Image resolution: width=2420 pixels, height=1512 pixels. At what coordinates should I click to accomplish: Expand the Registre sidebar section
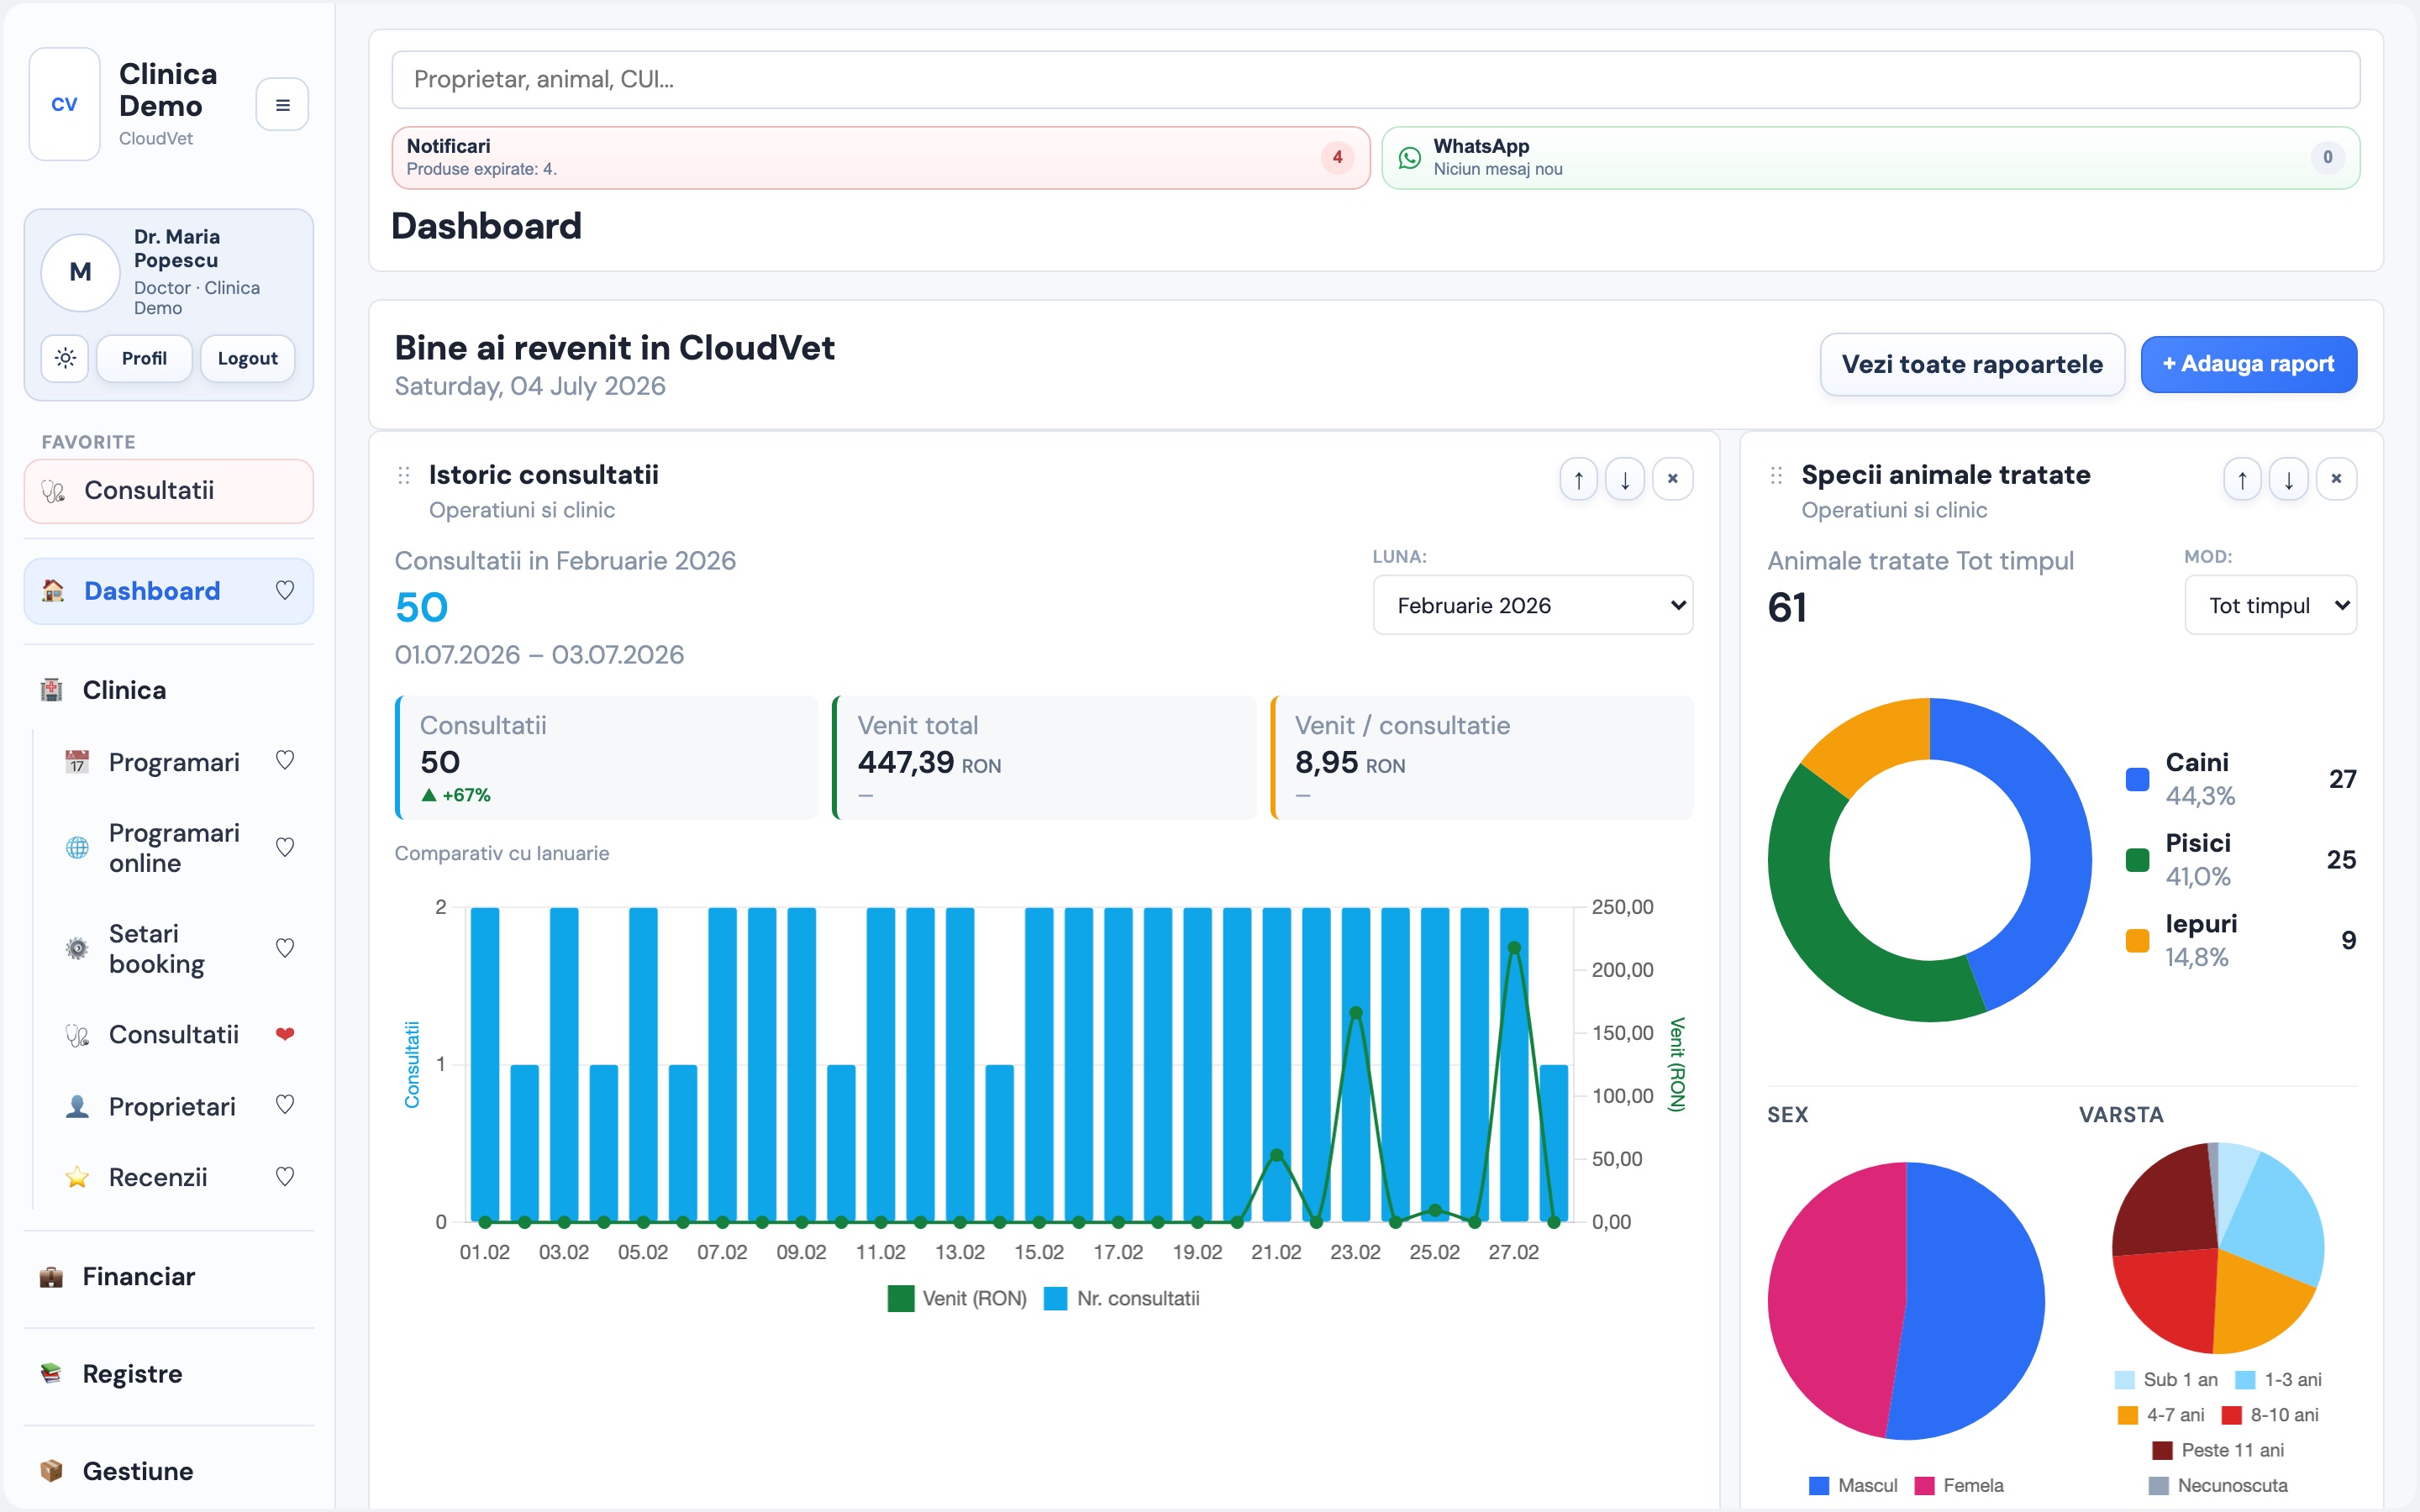[168, 1374]
